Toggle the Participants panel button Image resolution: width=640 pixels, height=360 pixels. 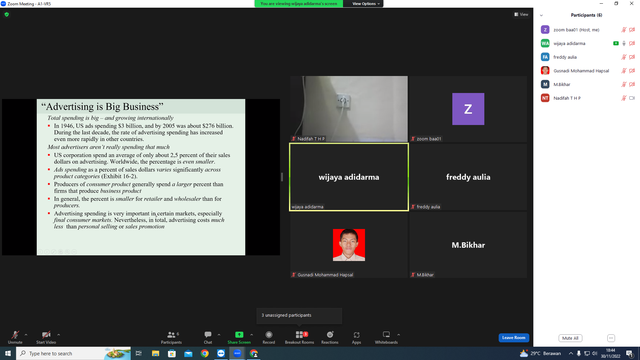coord(171,337)
